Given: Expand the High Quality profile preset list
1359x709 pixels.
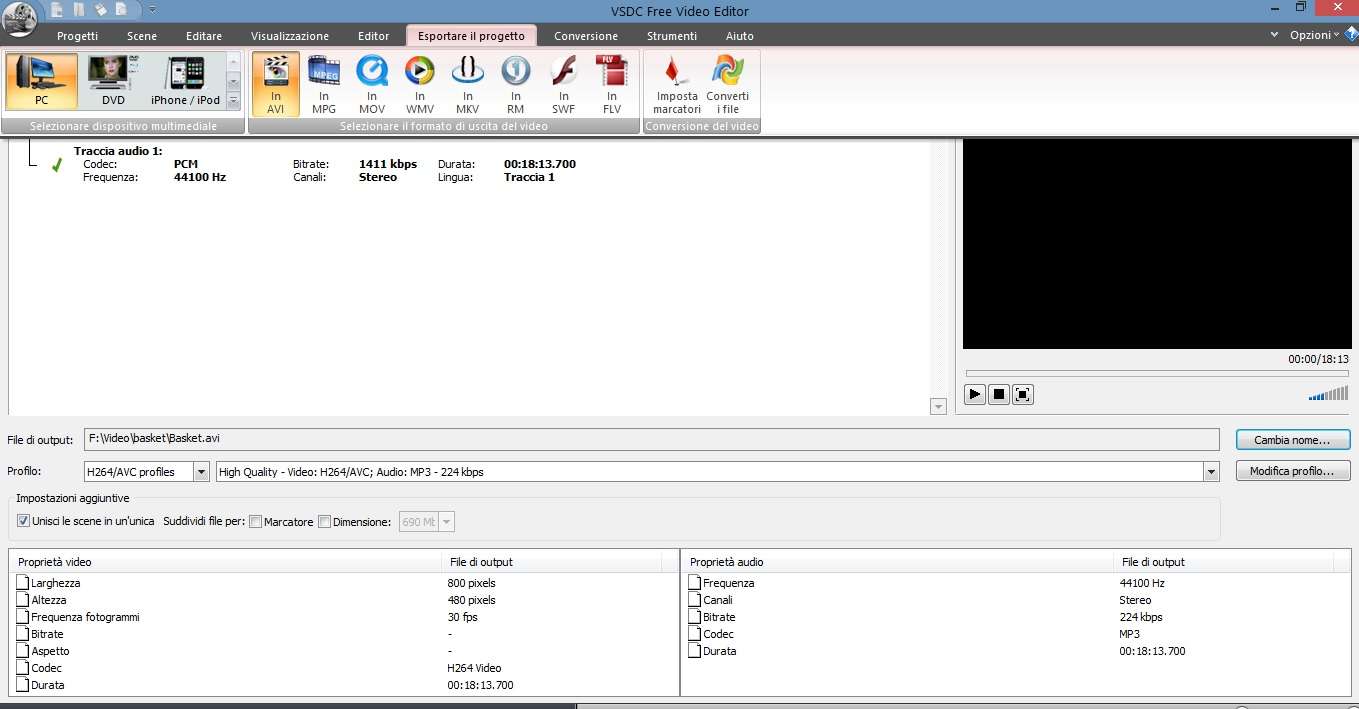Looking at the screenshot, I should click(1212, 472).
